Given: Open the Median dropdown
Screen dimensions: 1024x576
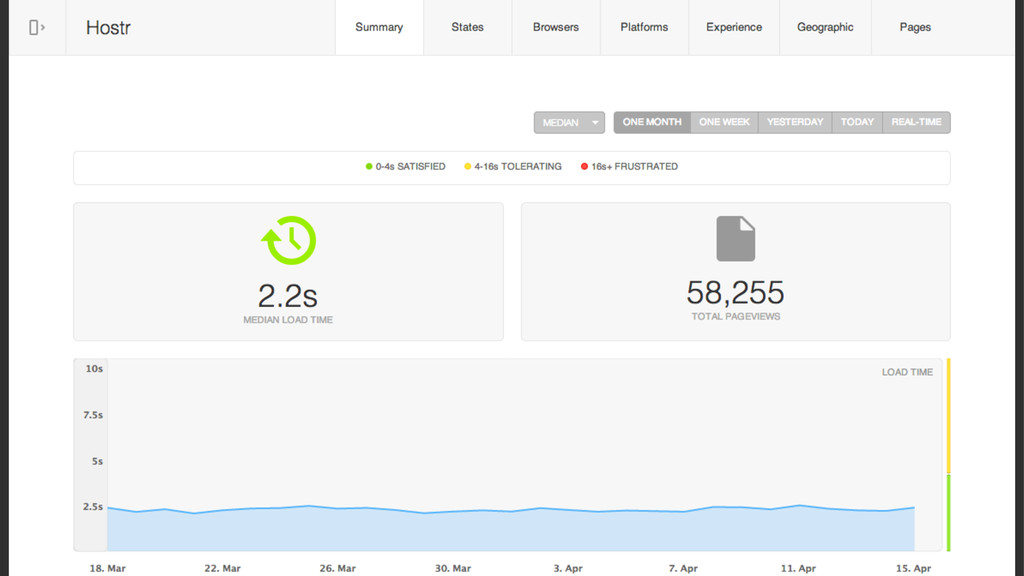Looking at the screenshot, I should [569, 122].
